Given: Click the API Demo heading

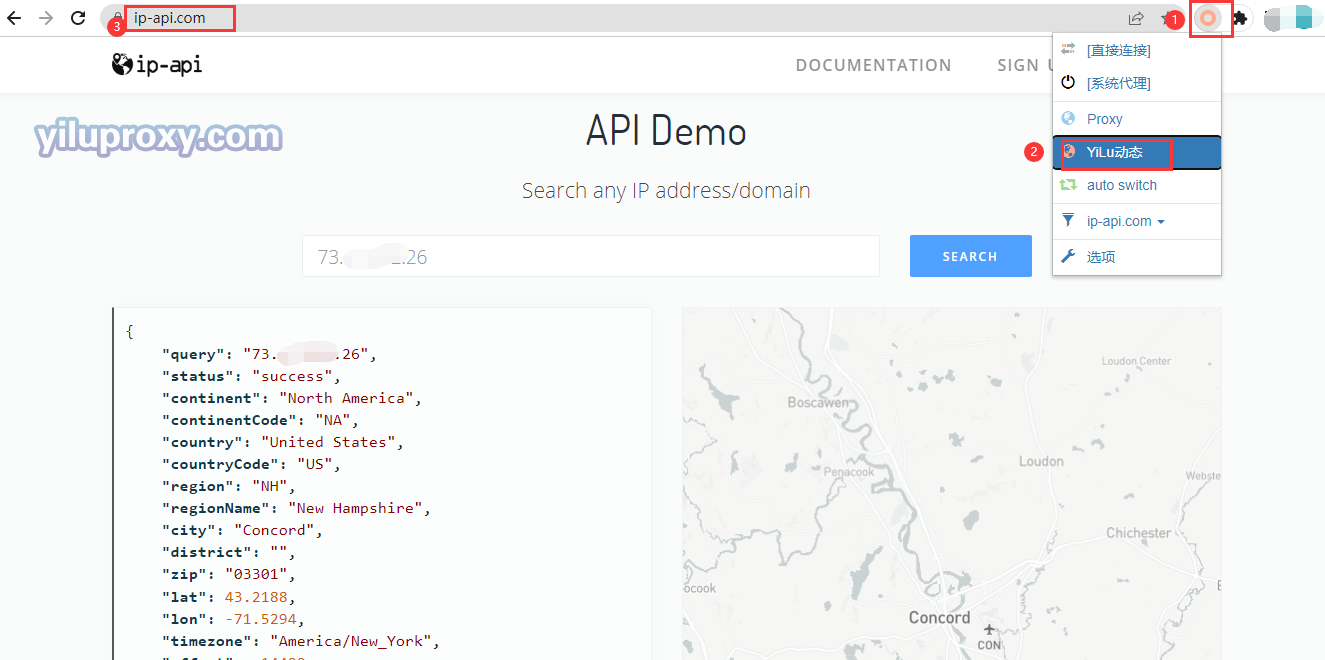Looking at the screenshot, I should 666,131.
